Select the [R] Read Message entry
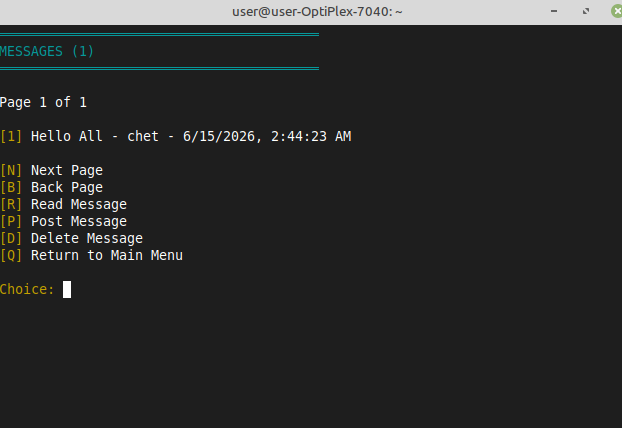The height and width of the screenshot is (428, 622). pos(63,204)
